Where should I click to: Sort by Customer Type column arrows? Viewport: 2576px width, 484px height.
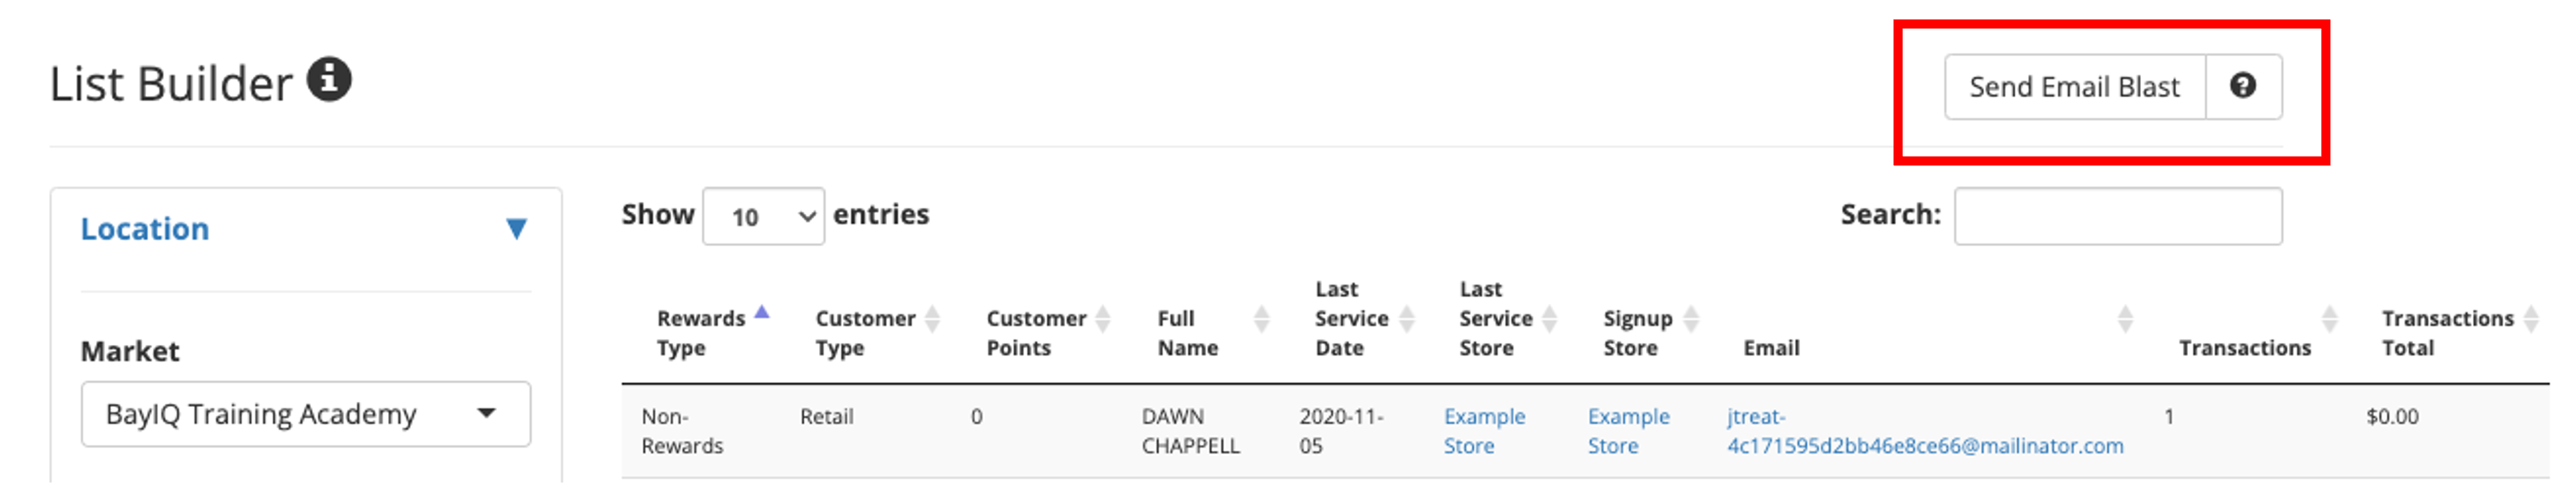pyautogui.click(x=932, y=319)
